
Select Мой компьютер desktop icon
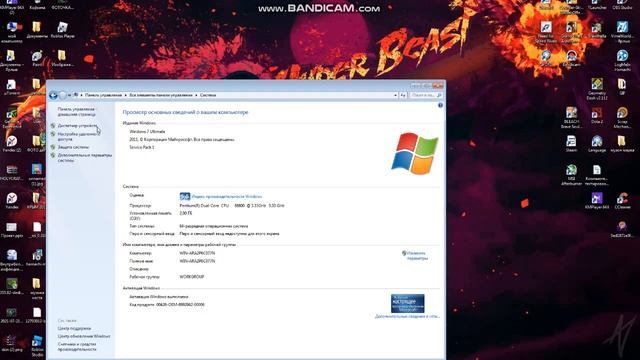tap(12, 32)
